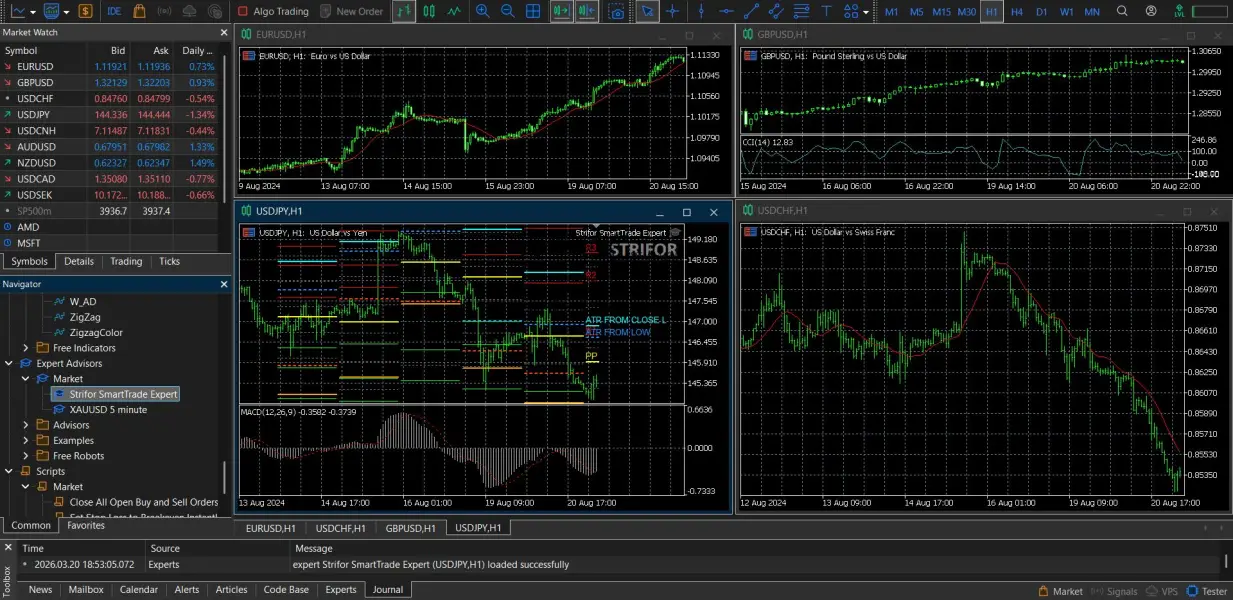Toggle Algo Trading on

pyautogui.click(x=273, y=12)
